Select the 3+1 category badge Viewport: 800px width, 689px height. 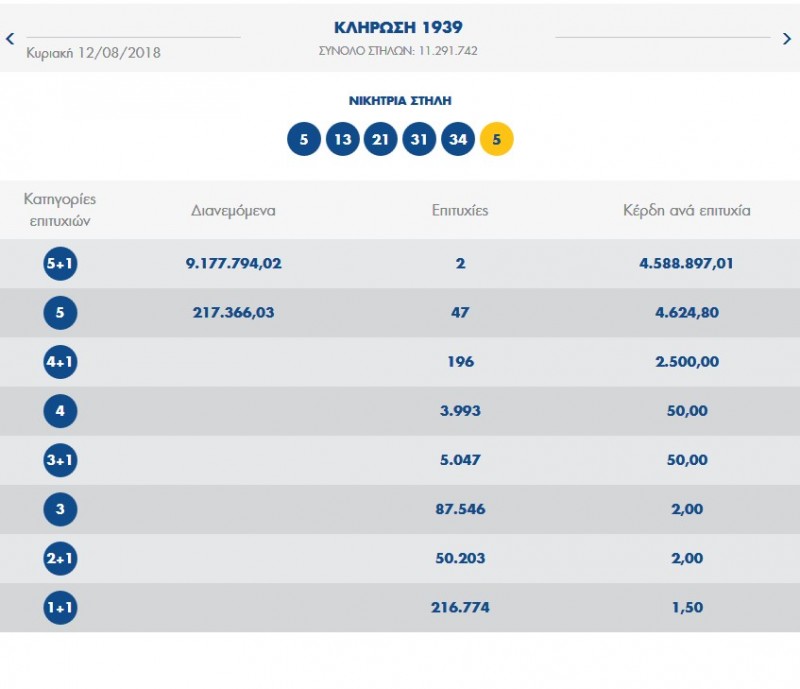(60, 460)
